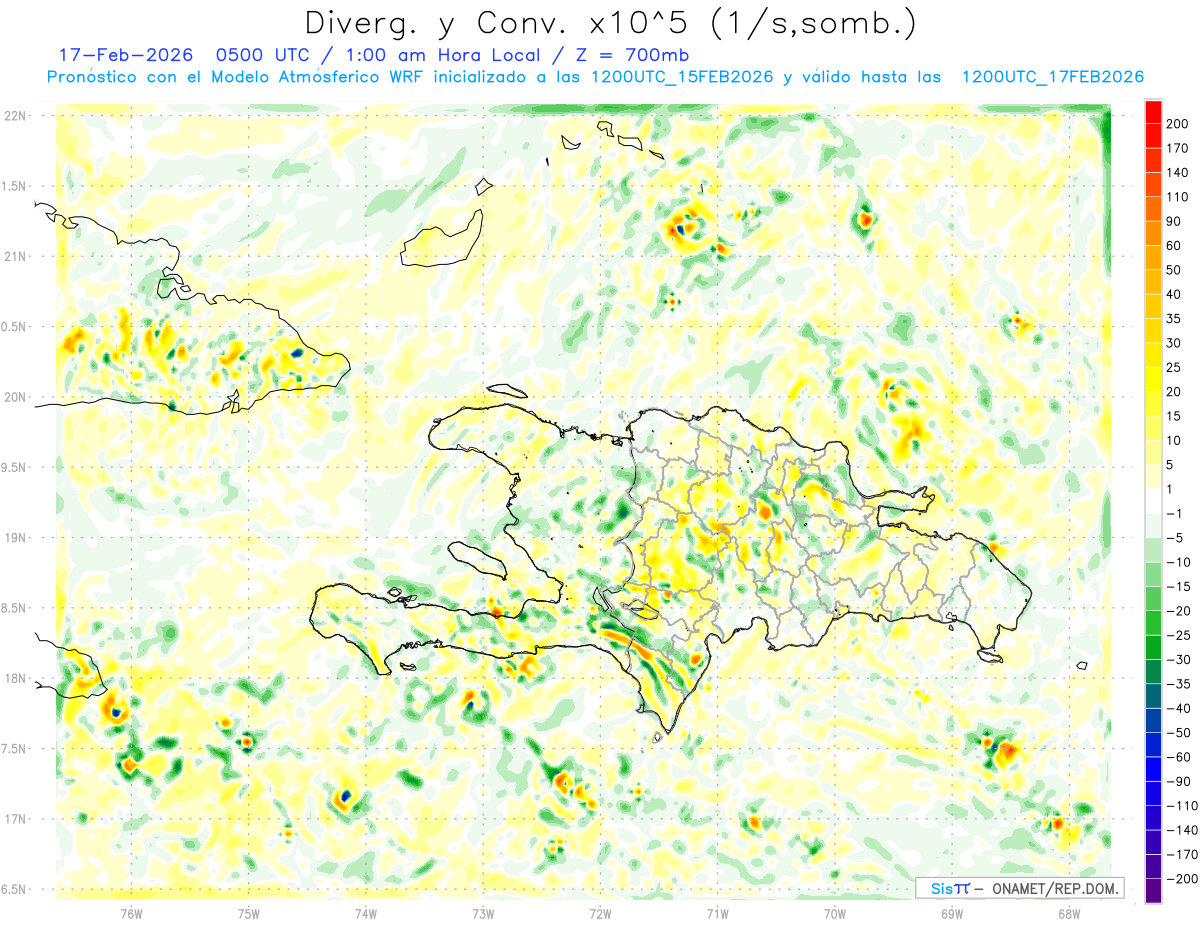This screenshot has width=1200, height=927.
Task: Click the '70W' longitude label
Action: point(834,913)
